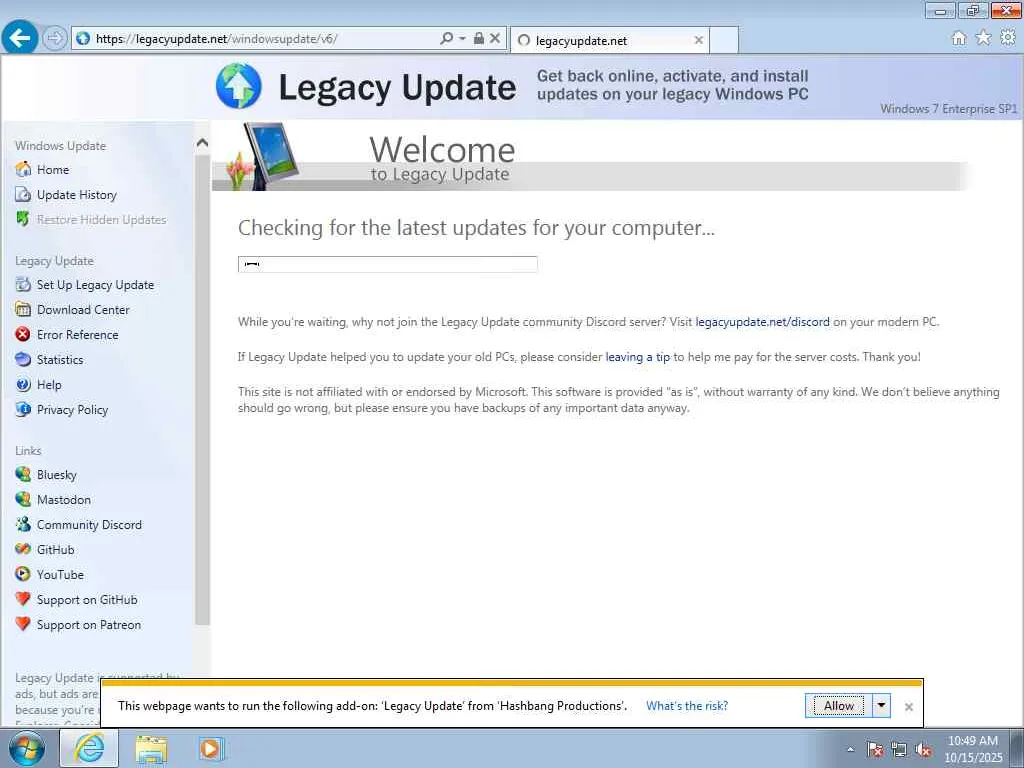
Task: Allow the Legacy Update add-on
Action: 838,705
